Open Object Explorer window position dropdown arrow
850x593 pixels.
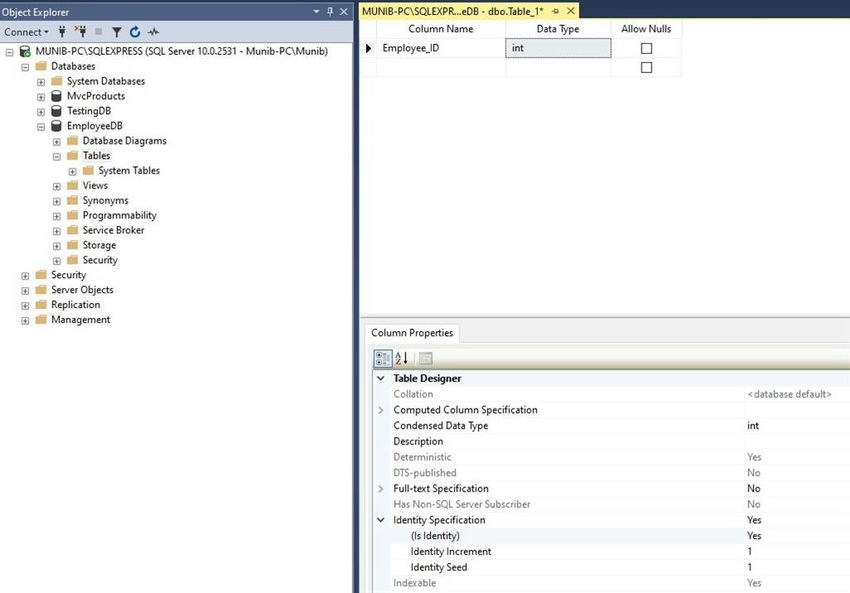pos(316,11)
